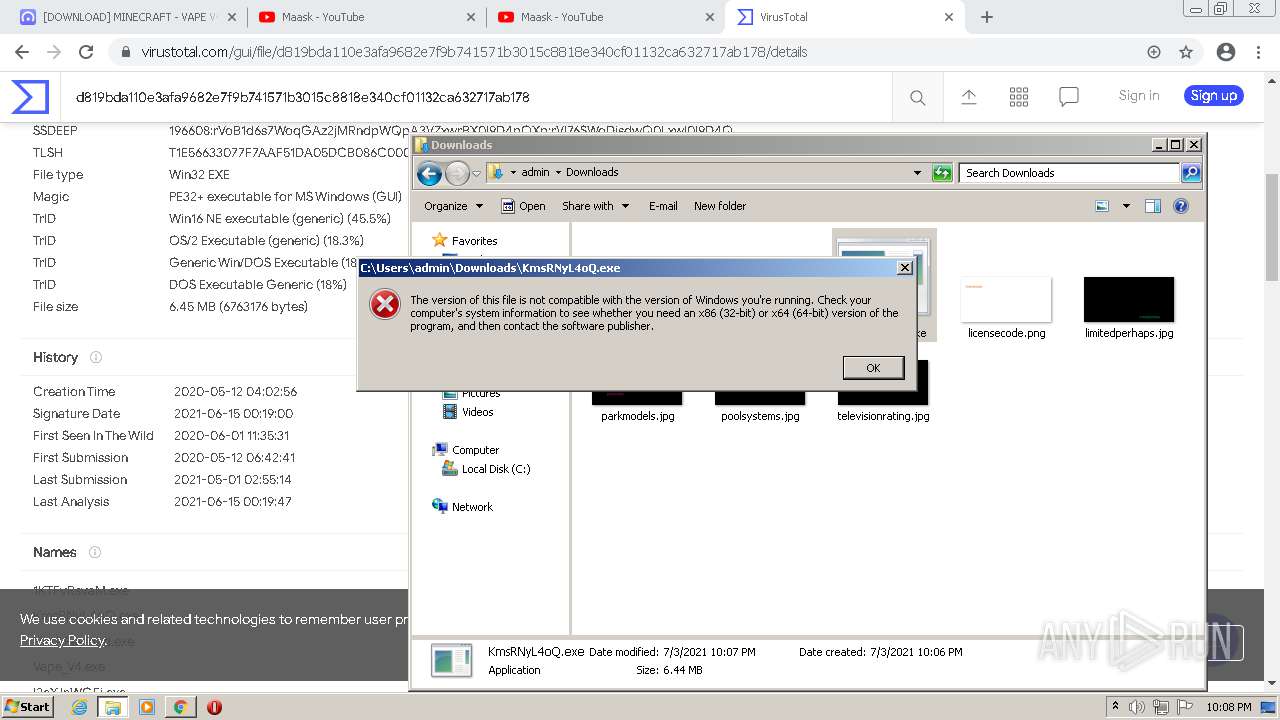Show hidden system tray icons arrow

[x=1116, y=707]
